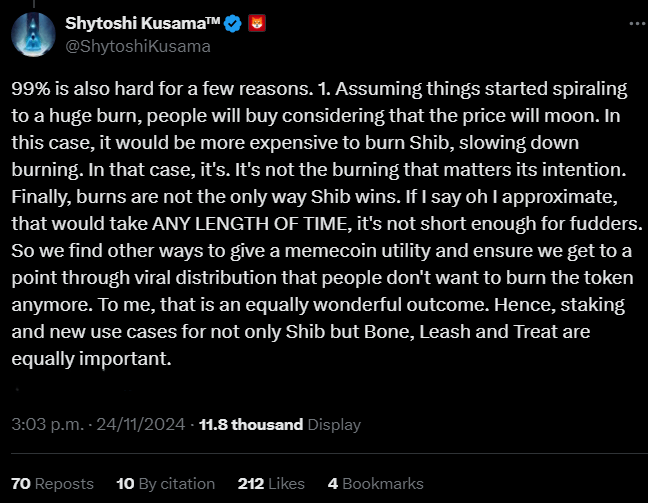Click the closing words 'equally important.'
Viewport: 648px width, 503px height.
91,359
